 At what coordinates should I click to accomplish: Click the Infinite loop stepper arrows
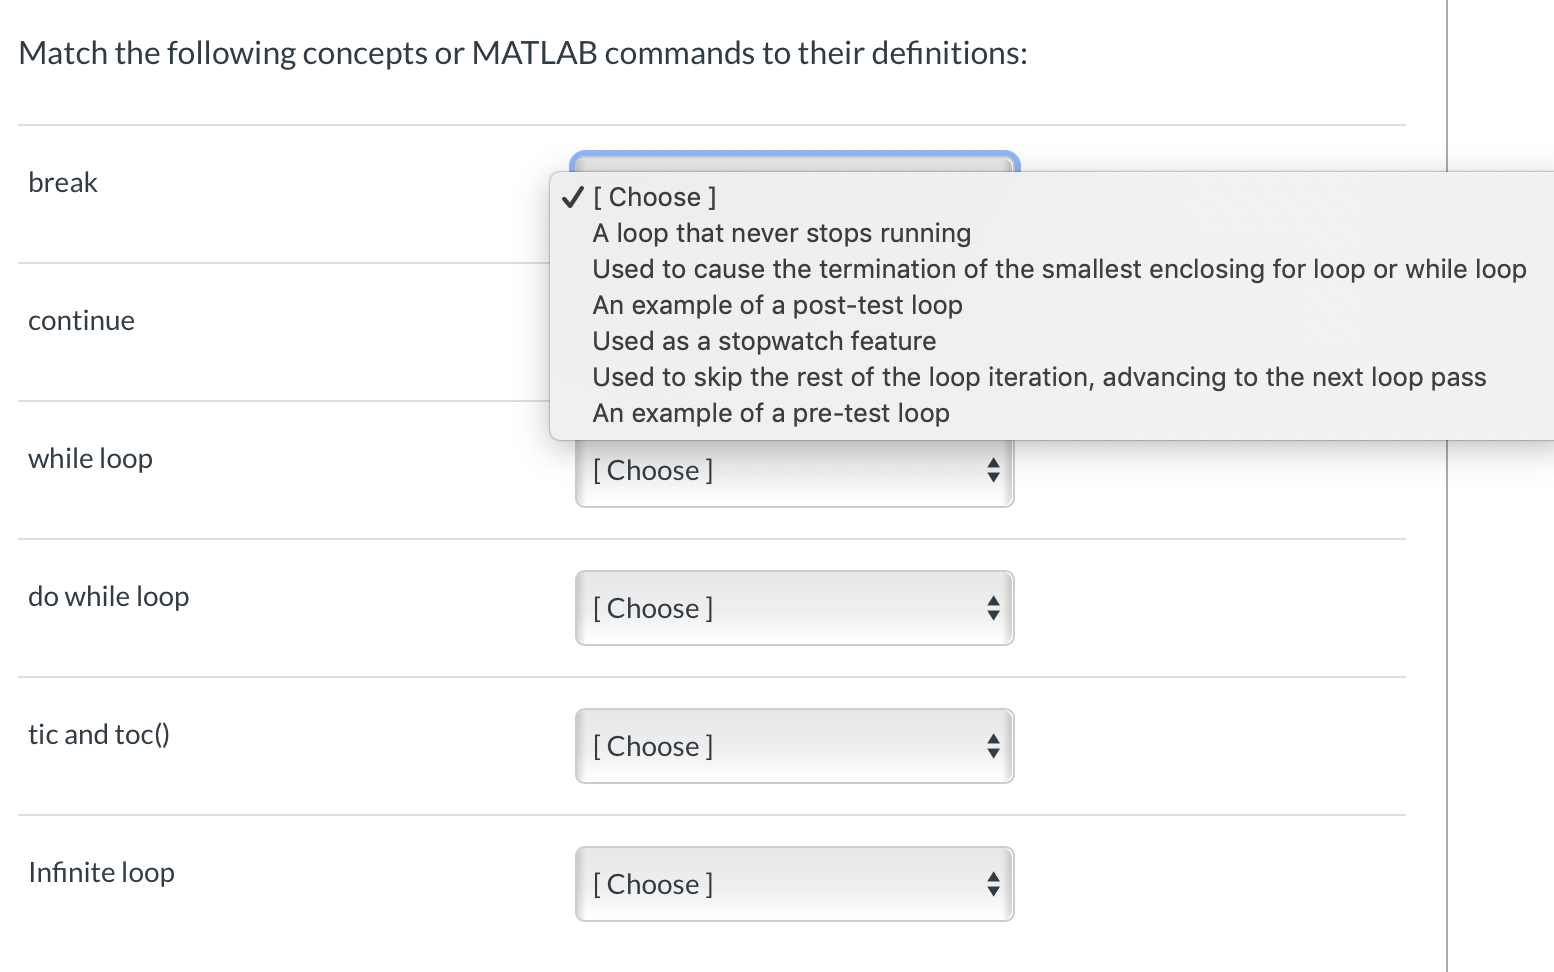[993, 884]
